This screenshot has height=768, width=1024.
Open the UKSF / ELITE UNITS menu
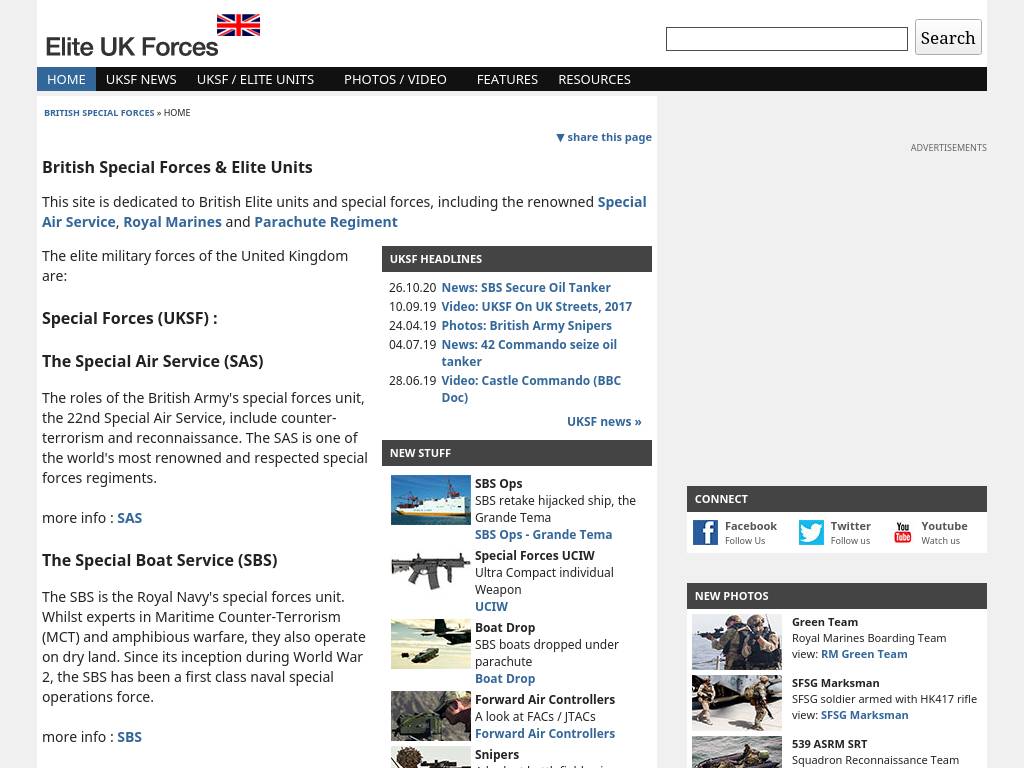(x=255, y=79)
